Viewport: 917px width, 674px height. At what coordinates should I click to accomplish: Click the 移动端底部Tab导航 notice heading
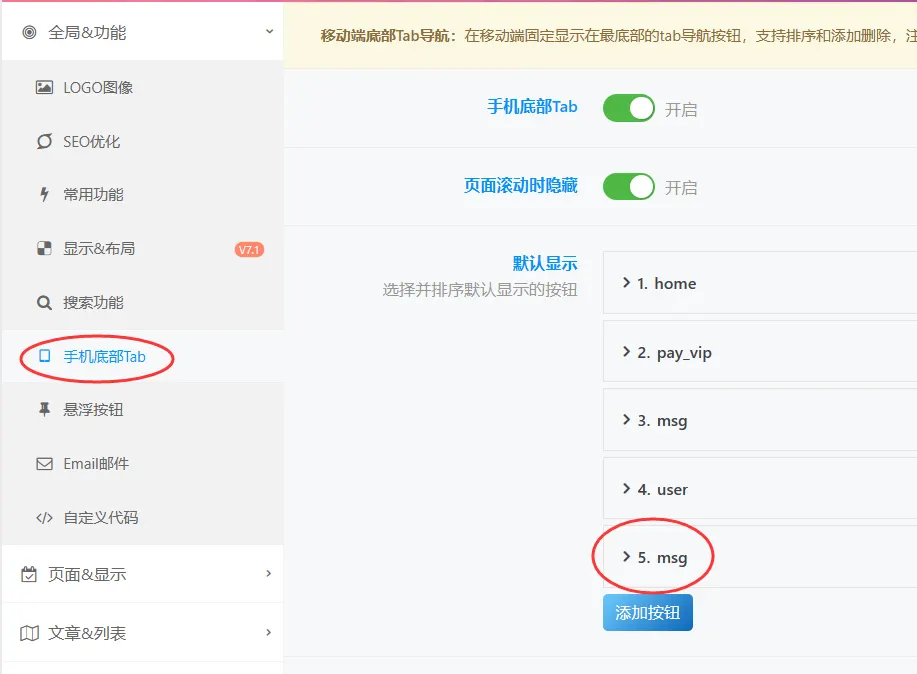388,36
